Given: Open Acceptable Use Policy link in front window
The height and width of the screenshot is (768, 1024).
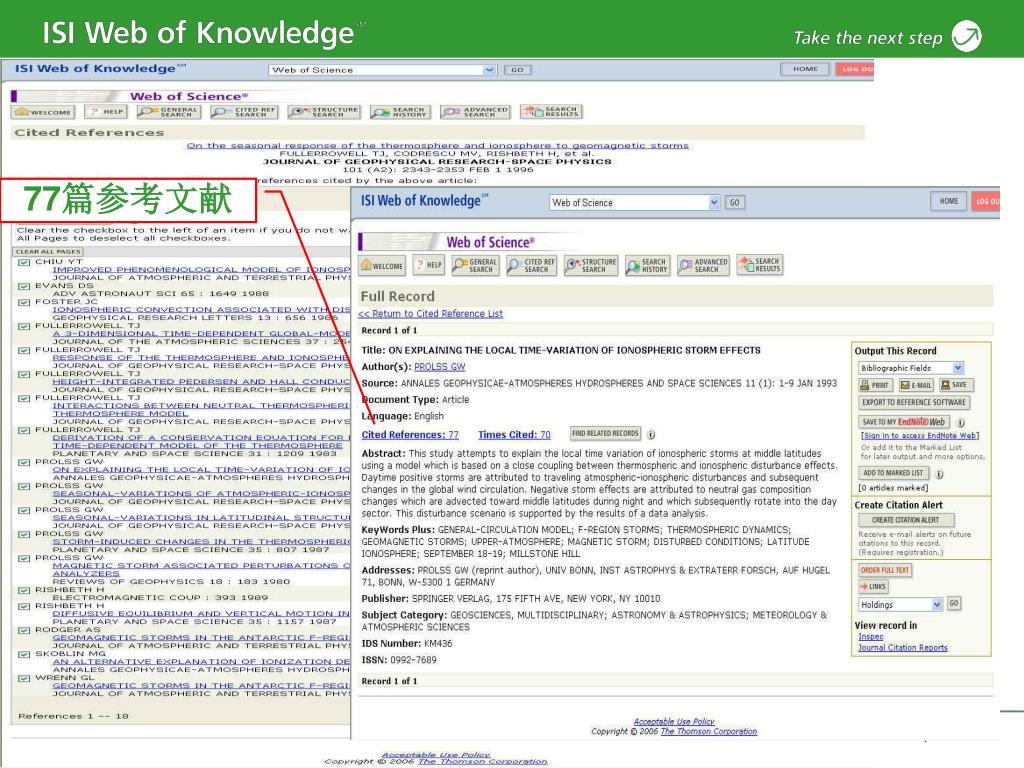Looking at the screenshot, I should pos(674,722).
